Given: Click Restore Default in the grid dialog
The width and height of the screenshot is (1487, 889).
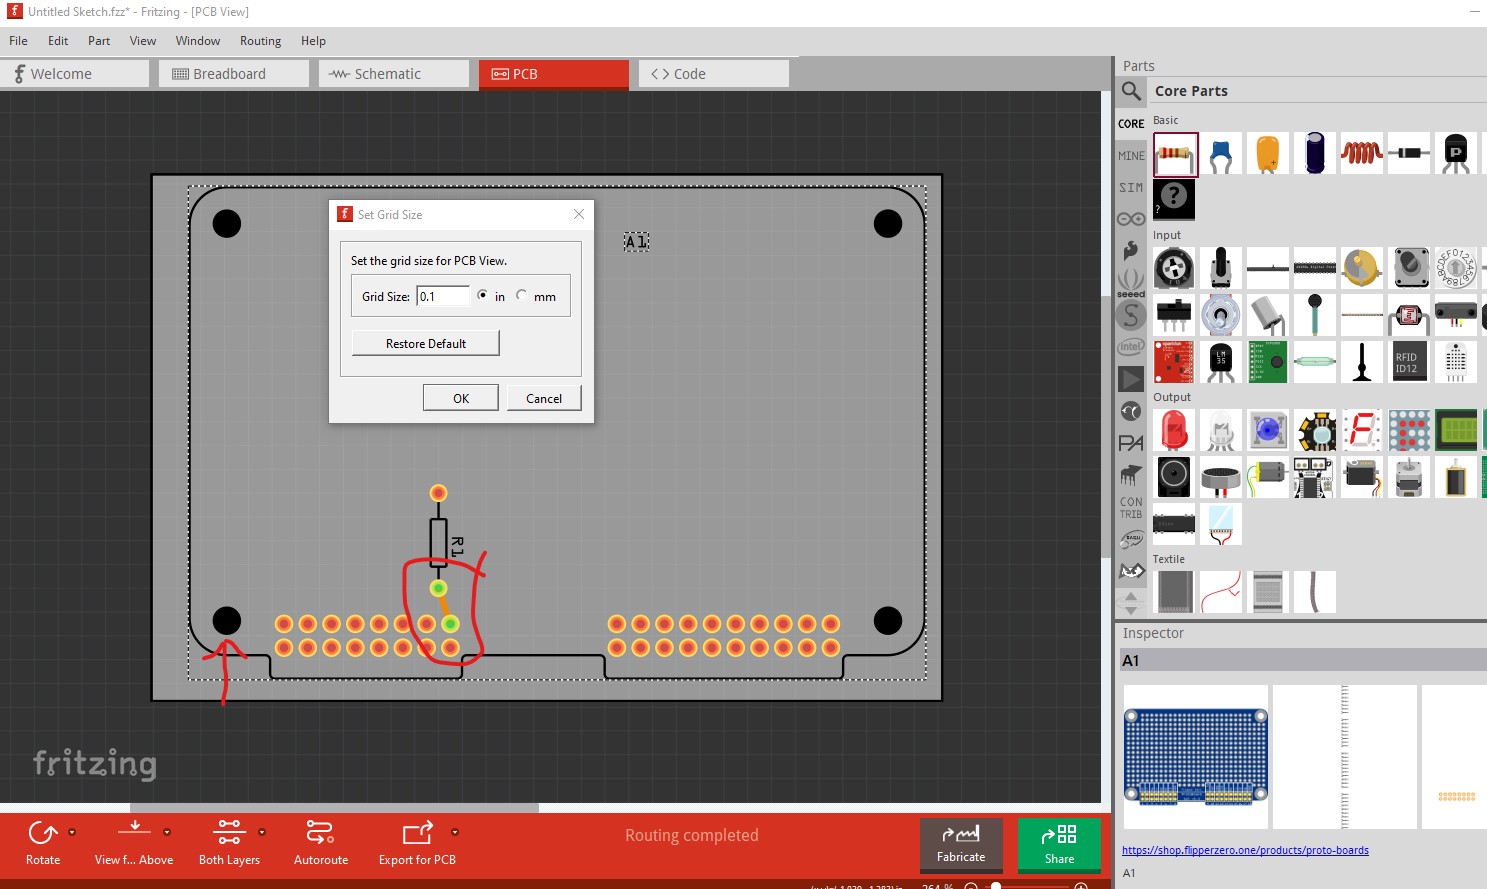Looking at the screenshot, I should pyautogui.click(x=425, y=343).
